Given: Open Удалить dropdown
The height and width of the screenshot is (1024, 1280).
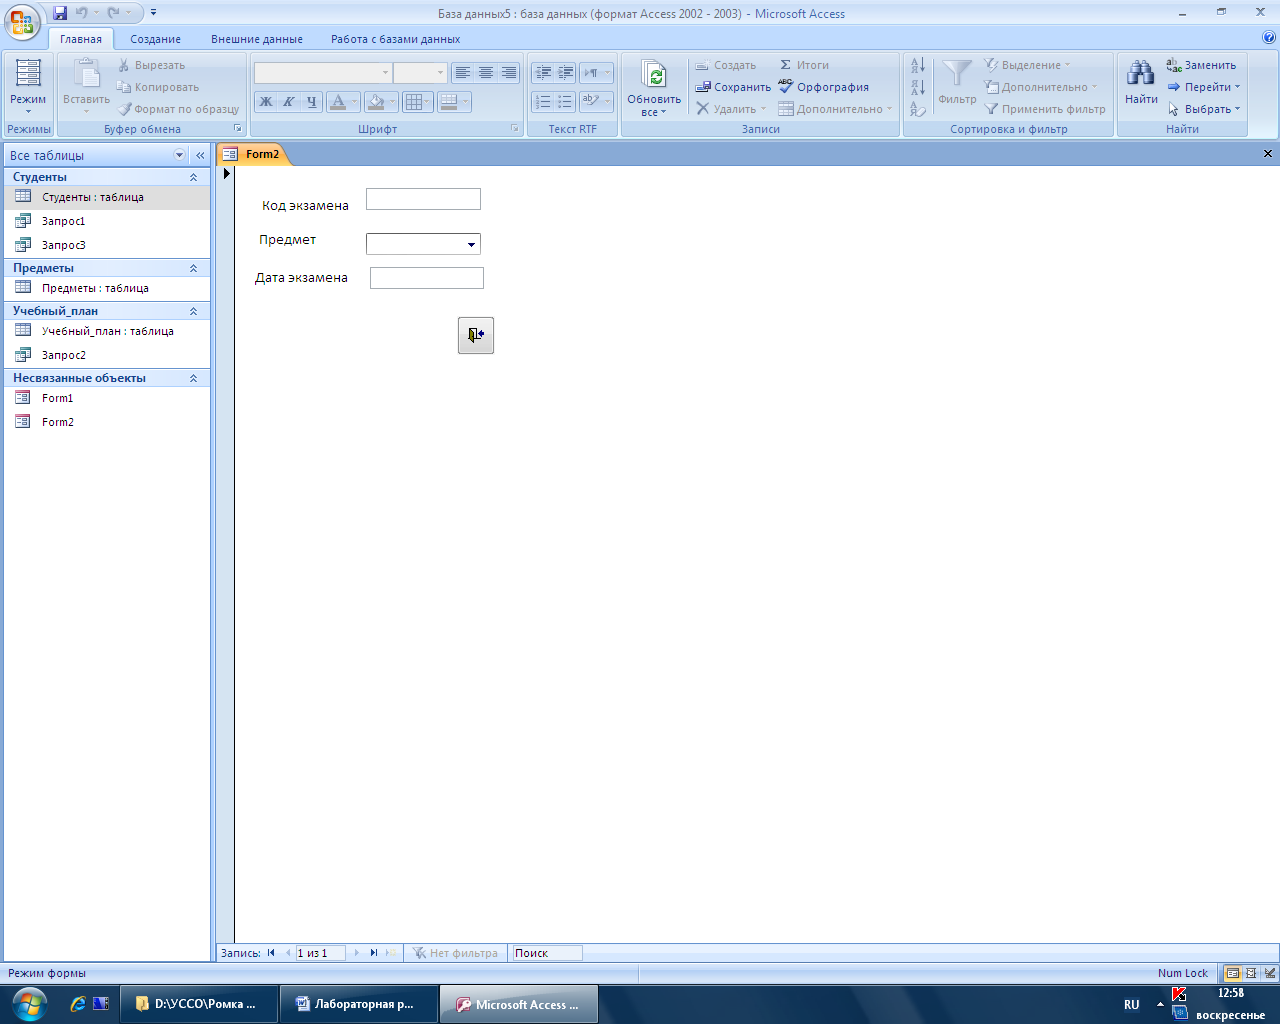Looking at the screenshot, I should point(732,109).
